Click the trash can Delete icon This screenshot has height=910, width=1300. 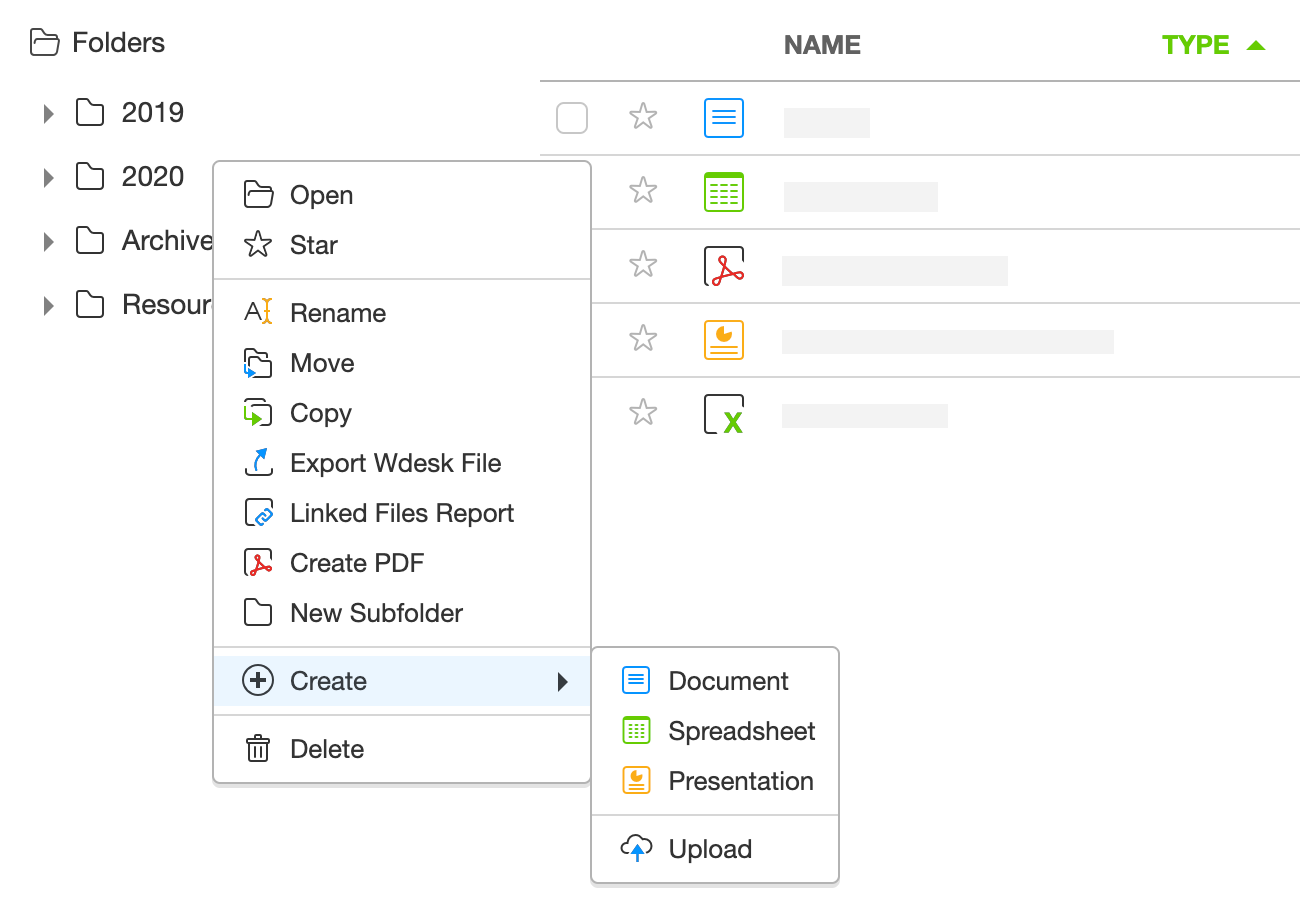coord(258,749)
